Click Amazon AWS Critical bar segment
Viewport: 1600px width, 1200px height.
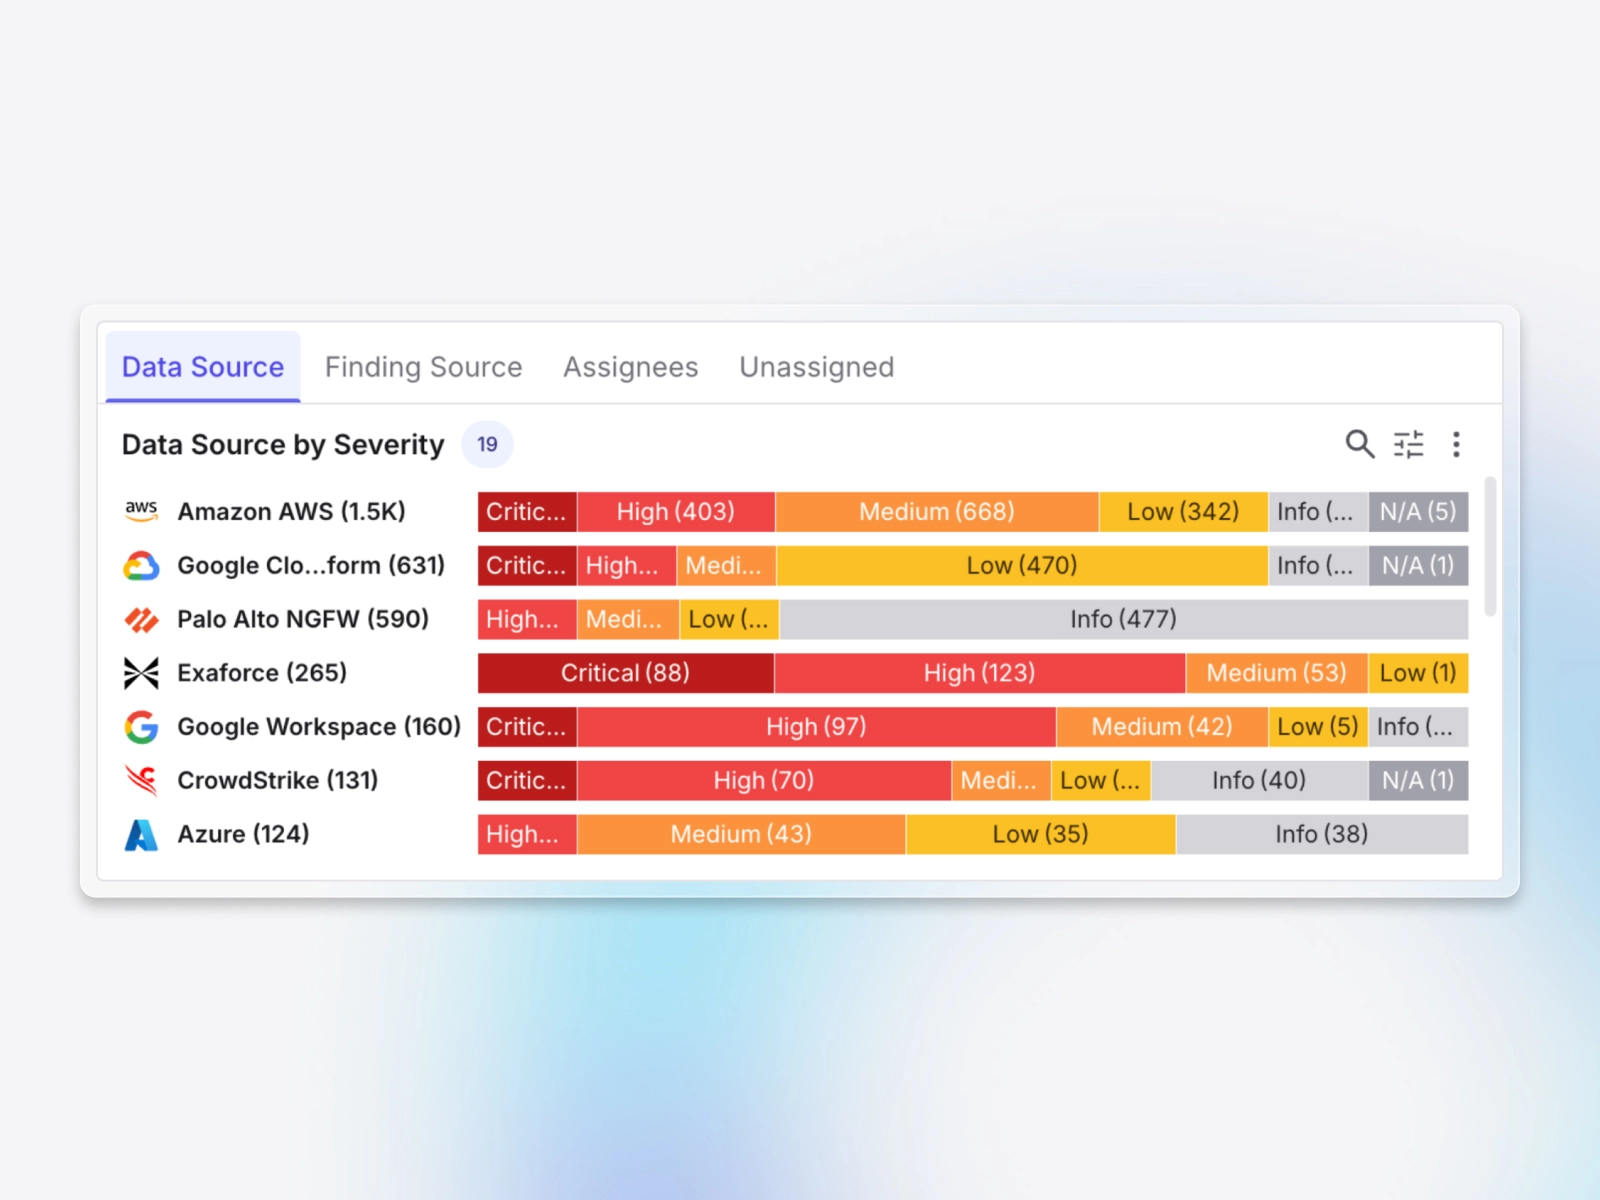[527, 511]
